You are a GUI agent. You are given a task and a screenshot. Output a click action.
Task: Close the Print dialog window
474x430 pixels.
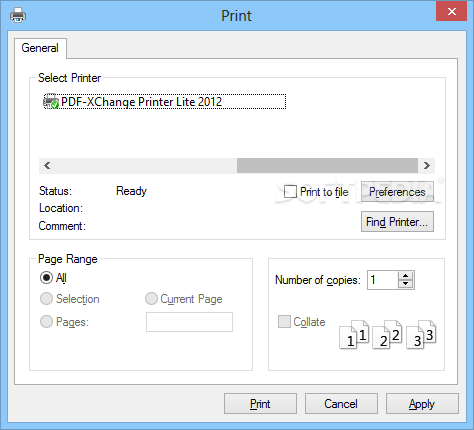tap(452, 11)
